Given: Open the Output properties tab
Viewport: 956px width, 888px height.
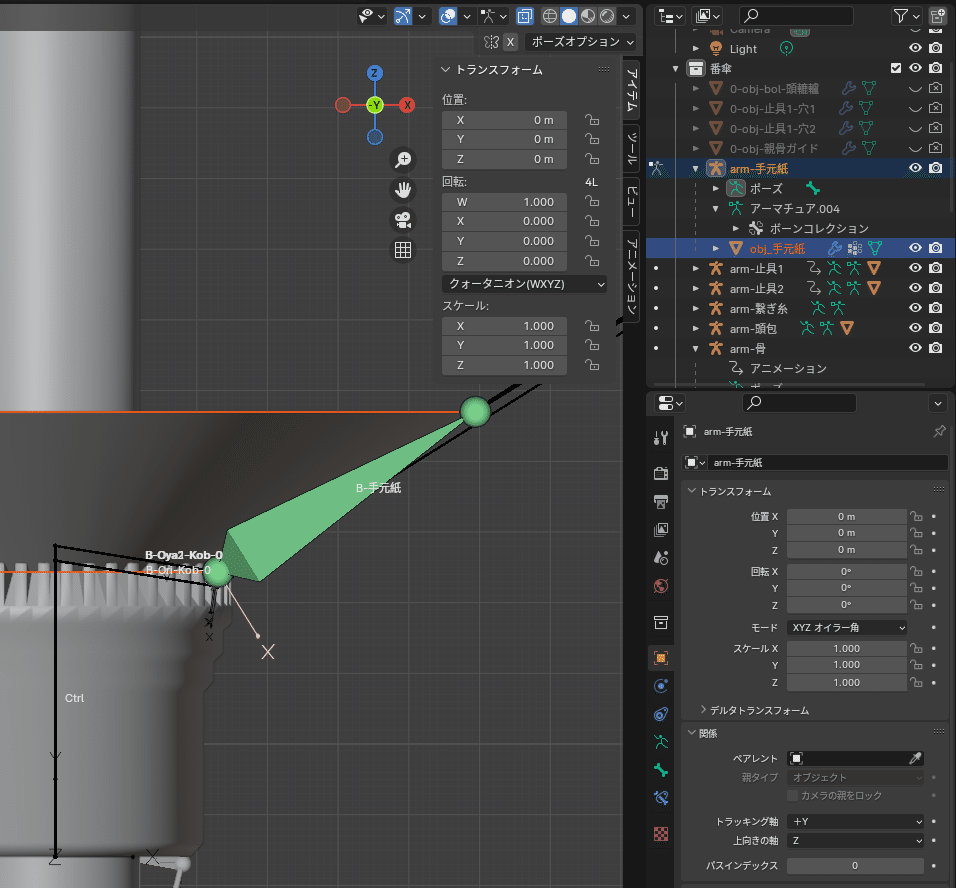Looking at the screenshot, I should pyautogui.click(x=661, y=501).
